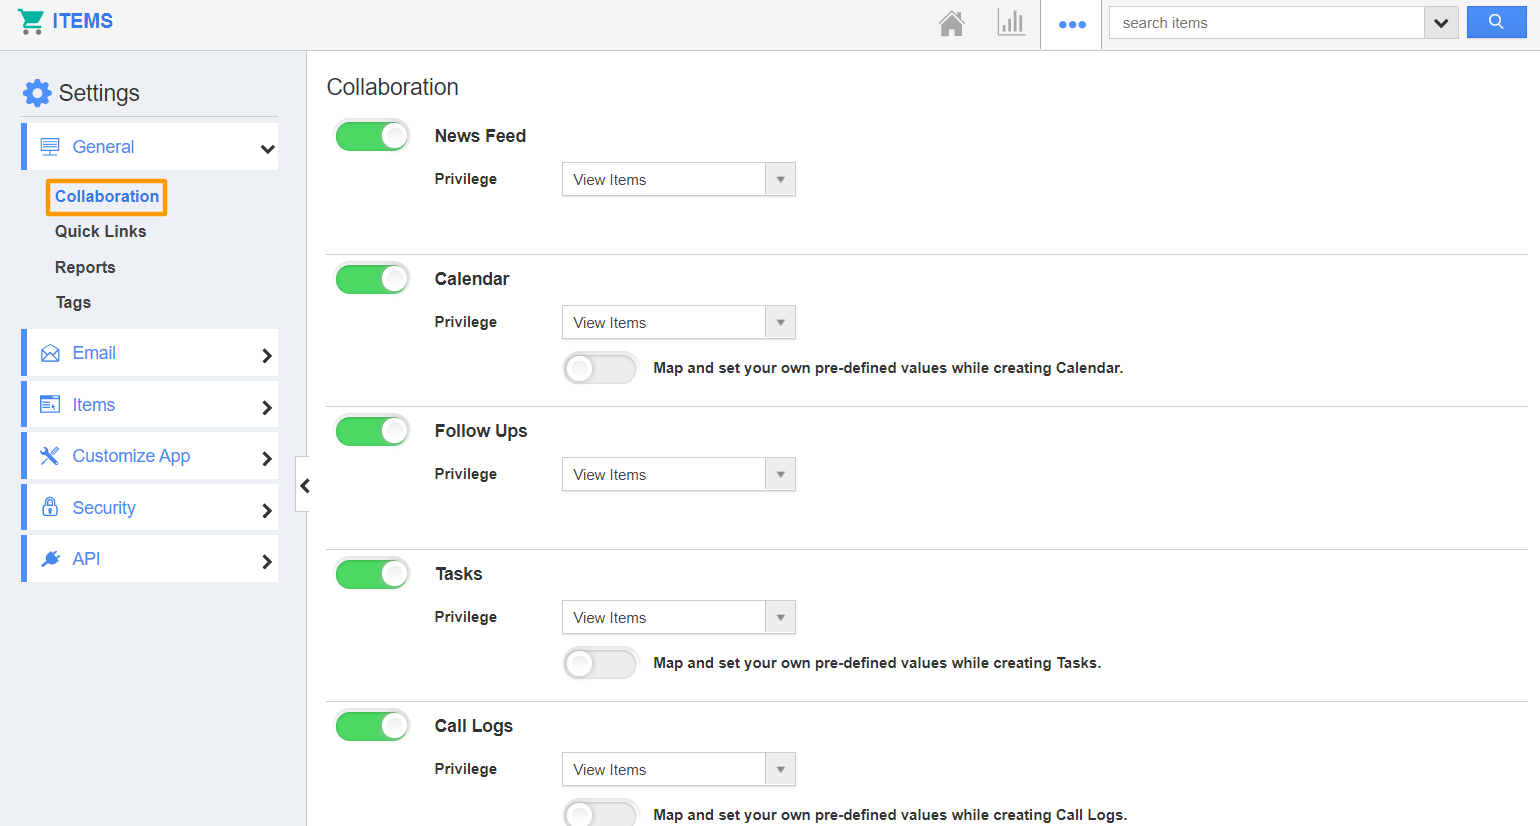Collapse the sidebar with the left arrow
This screenshot has width=1540, height=826.
[304, 485]
